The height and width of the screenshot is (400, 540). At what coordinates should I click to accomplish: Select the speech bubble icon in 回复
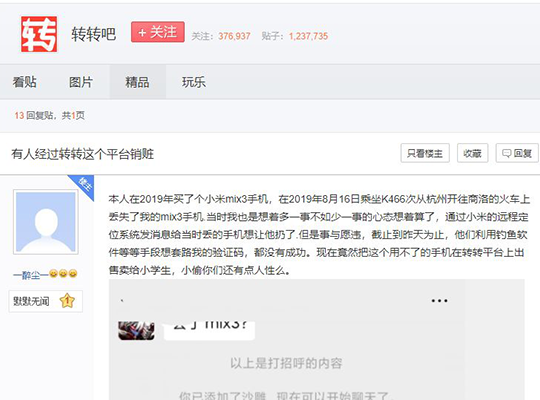(507, 153)
